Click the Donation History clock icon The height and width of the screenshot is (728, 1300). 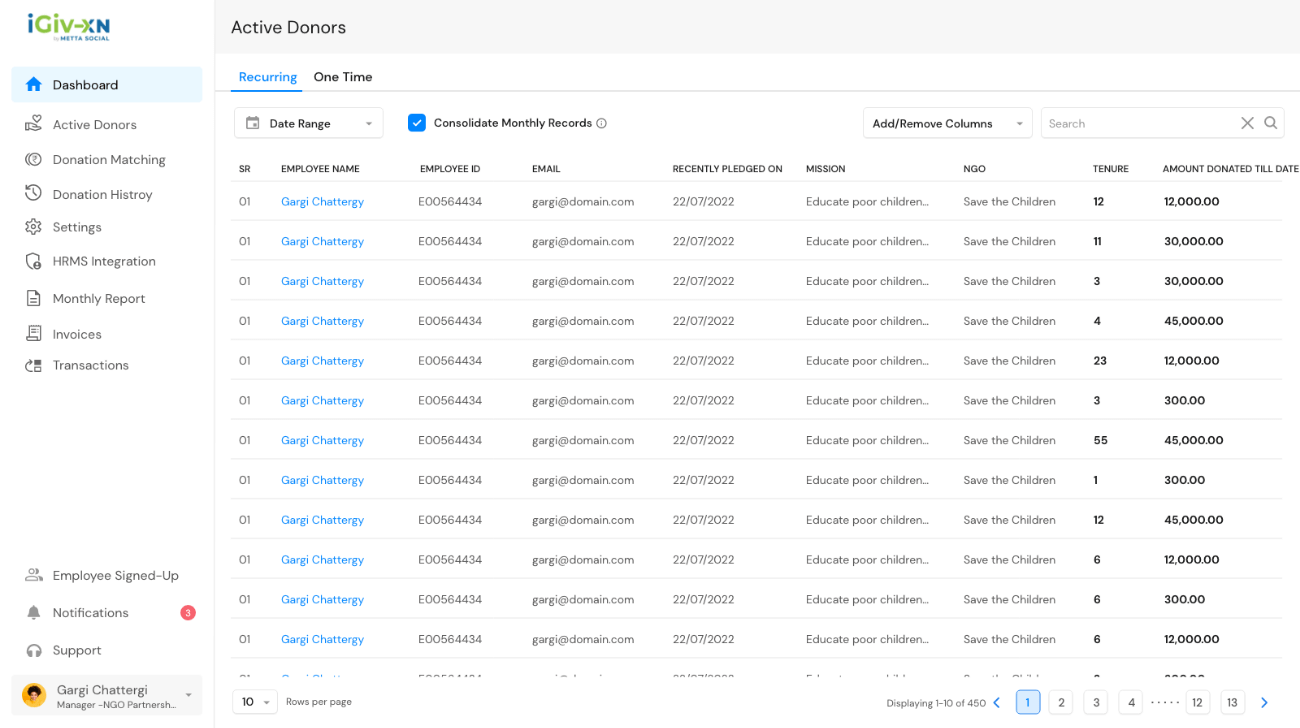click(x=34, y=194)
